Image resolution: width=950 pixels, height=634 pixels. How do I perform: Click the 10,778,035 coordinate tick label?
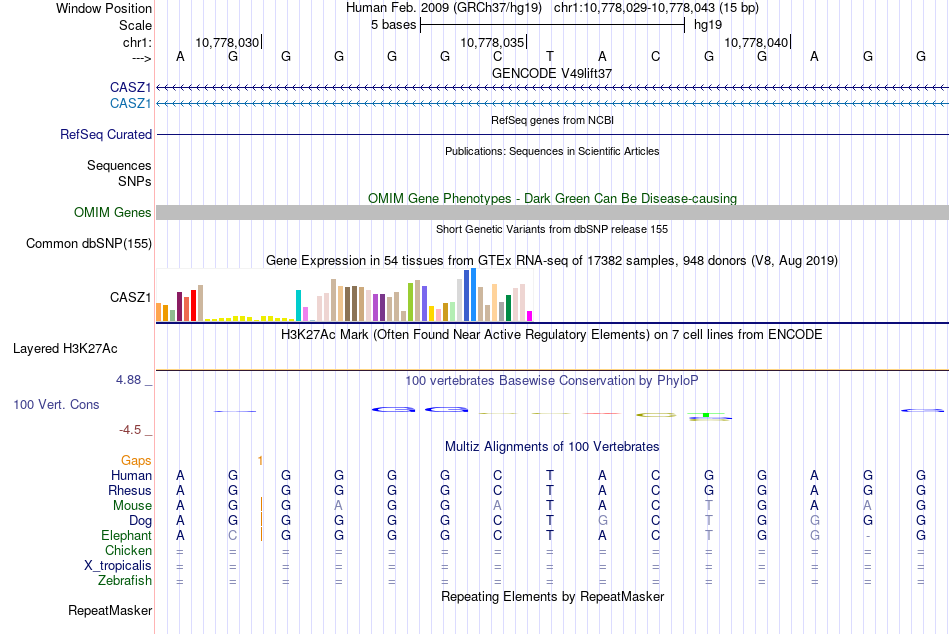492,42
